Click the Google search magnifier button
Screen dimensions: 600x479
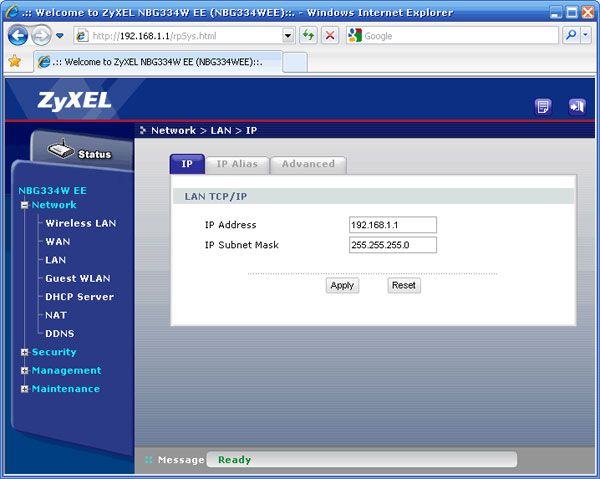(x=572, y=35)
